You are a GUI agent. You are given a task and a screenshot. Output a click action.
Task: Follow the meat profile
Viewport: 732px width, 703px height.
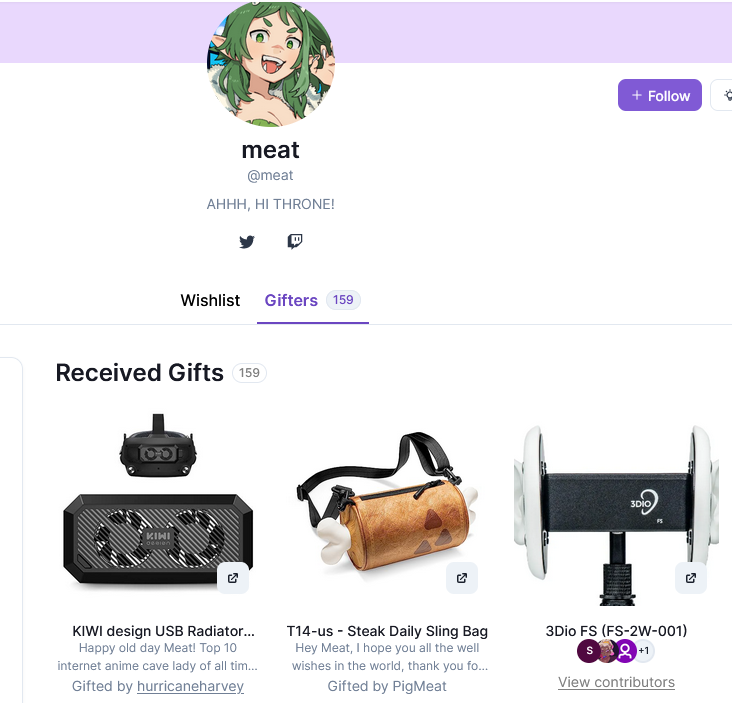660,95
